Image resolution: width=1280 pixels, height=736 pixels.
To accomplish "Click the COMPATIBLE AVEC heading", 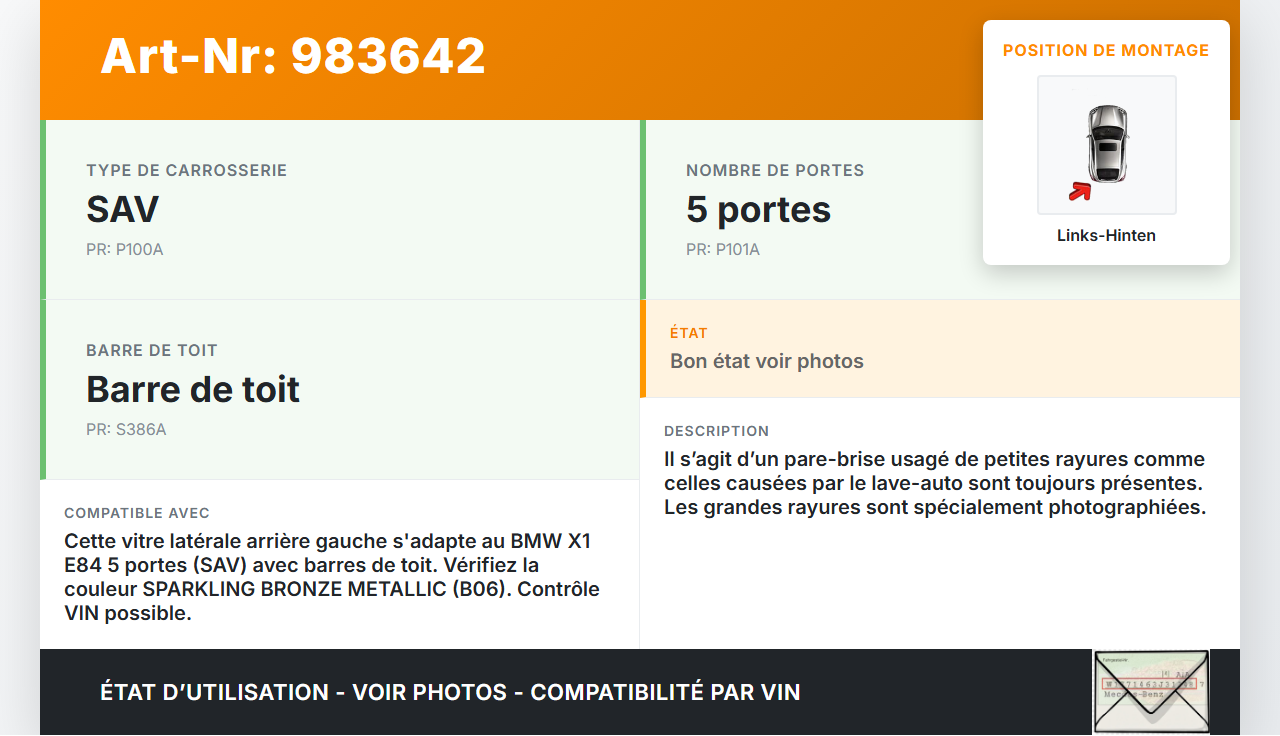I will point(137,513).
